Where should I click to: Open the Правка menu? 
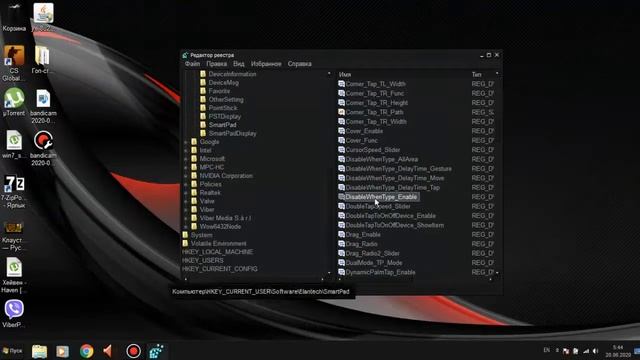[216, 64]
